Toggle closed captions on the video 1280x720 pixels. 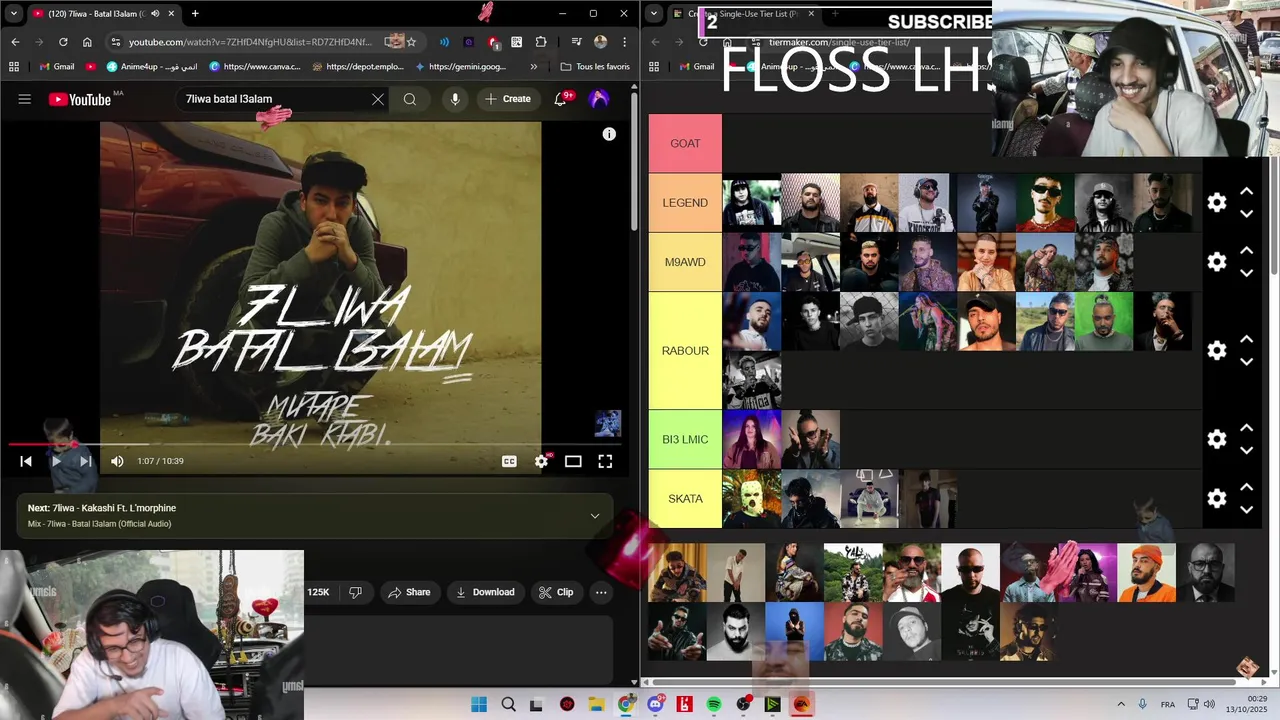coord(509,461)
